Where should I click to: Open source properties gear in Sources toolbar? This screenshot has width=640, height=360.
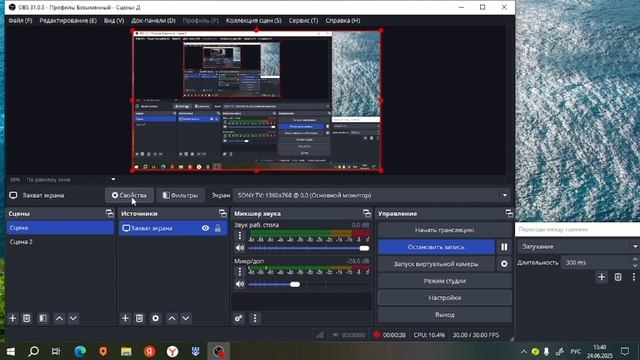point(156,318)
